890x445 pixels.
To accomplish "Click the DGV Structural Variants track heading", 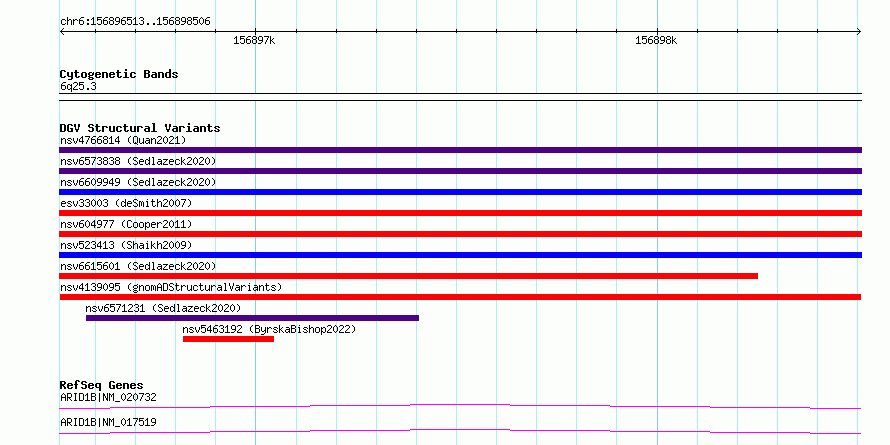I will [140, 128].
